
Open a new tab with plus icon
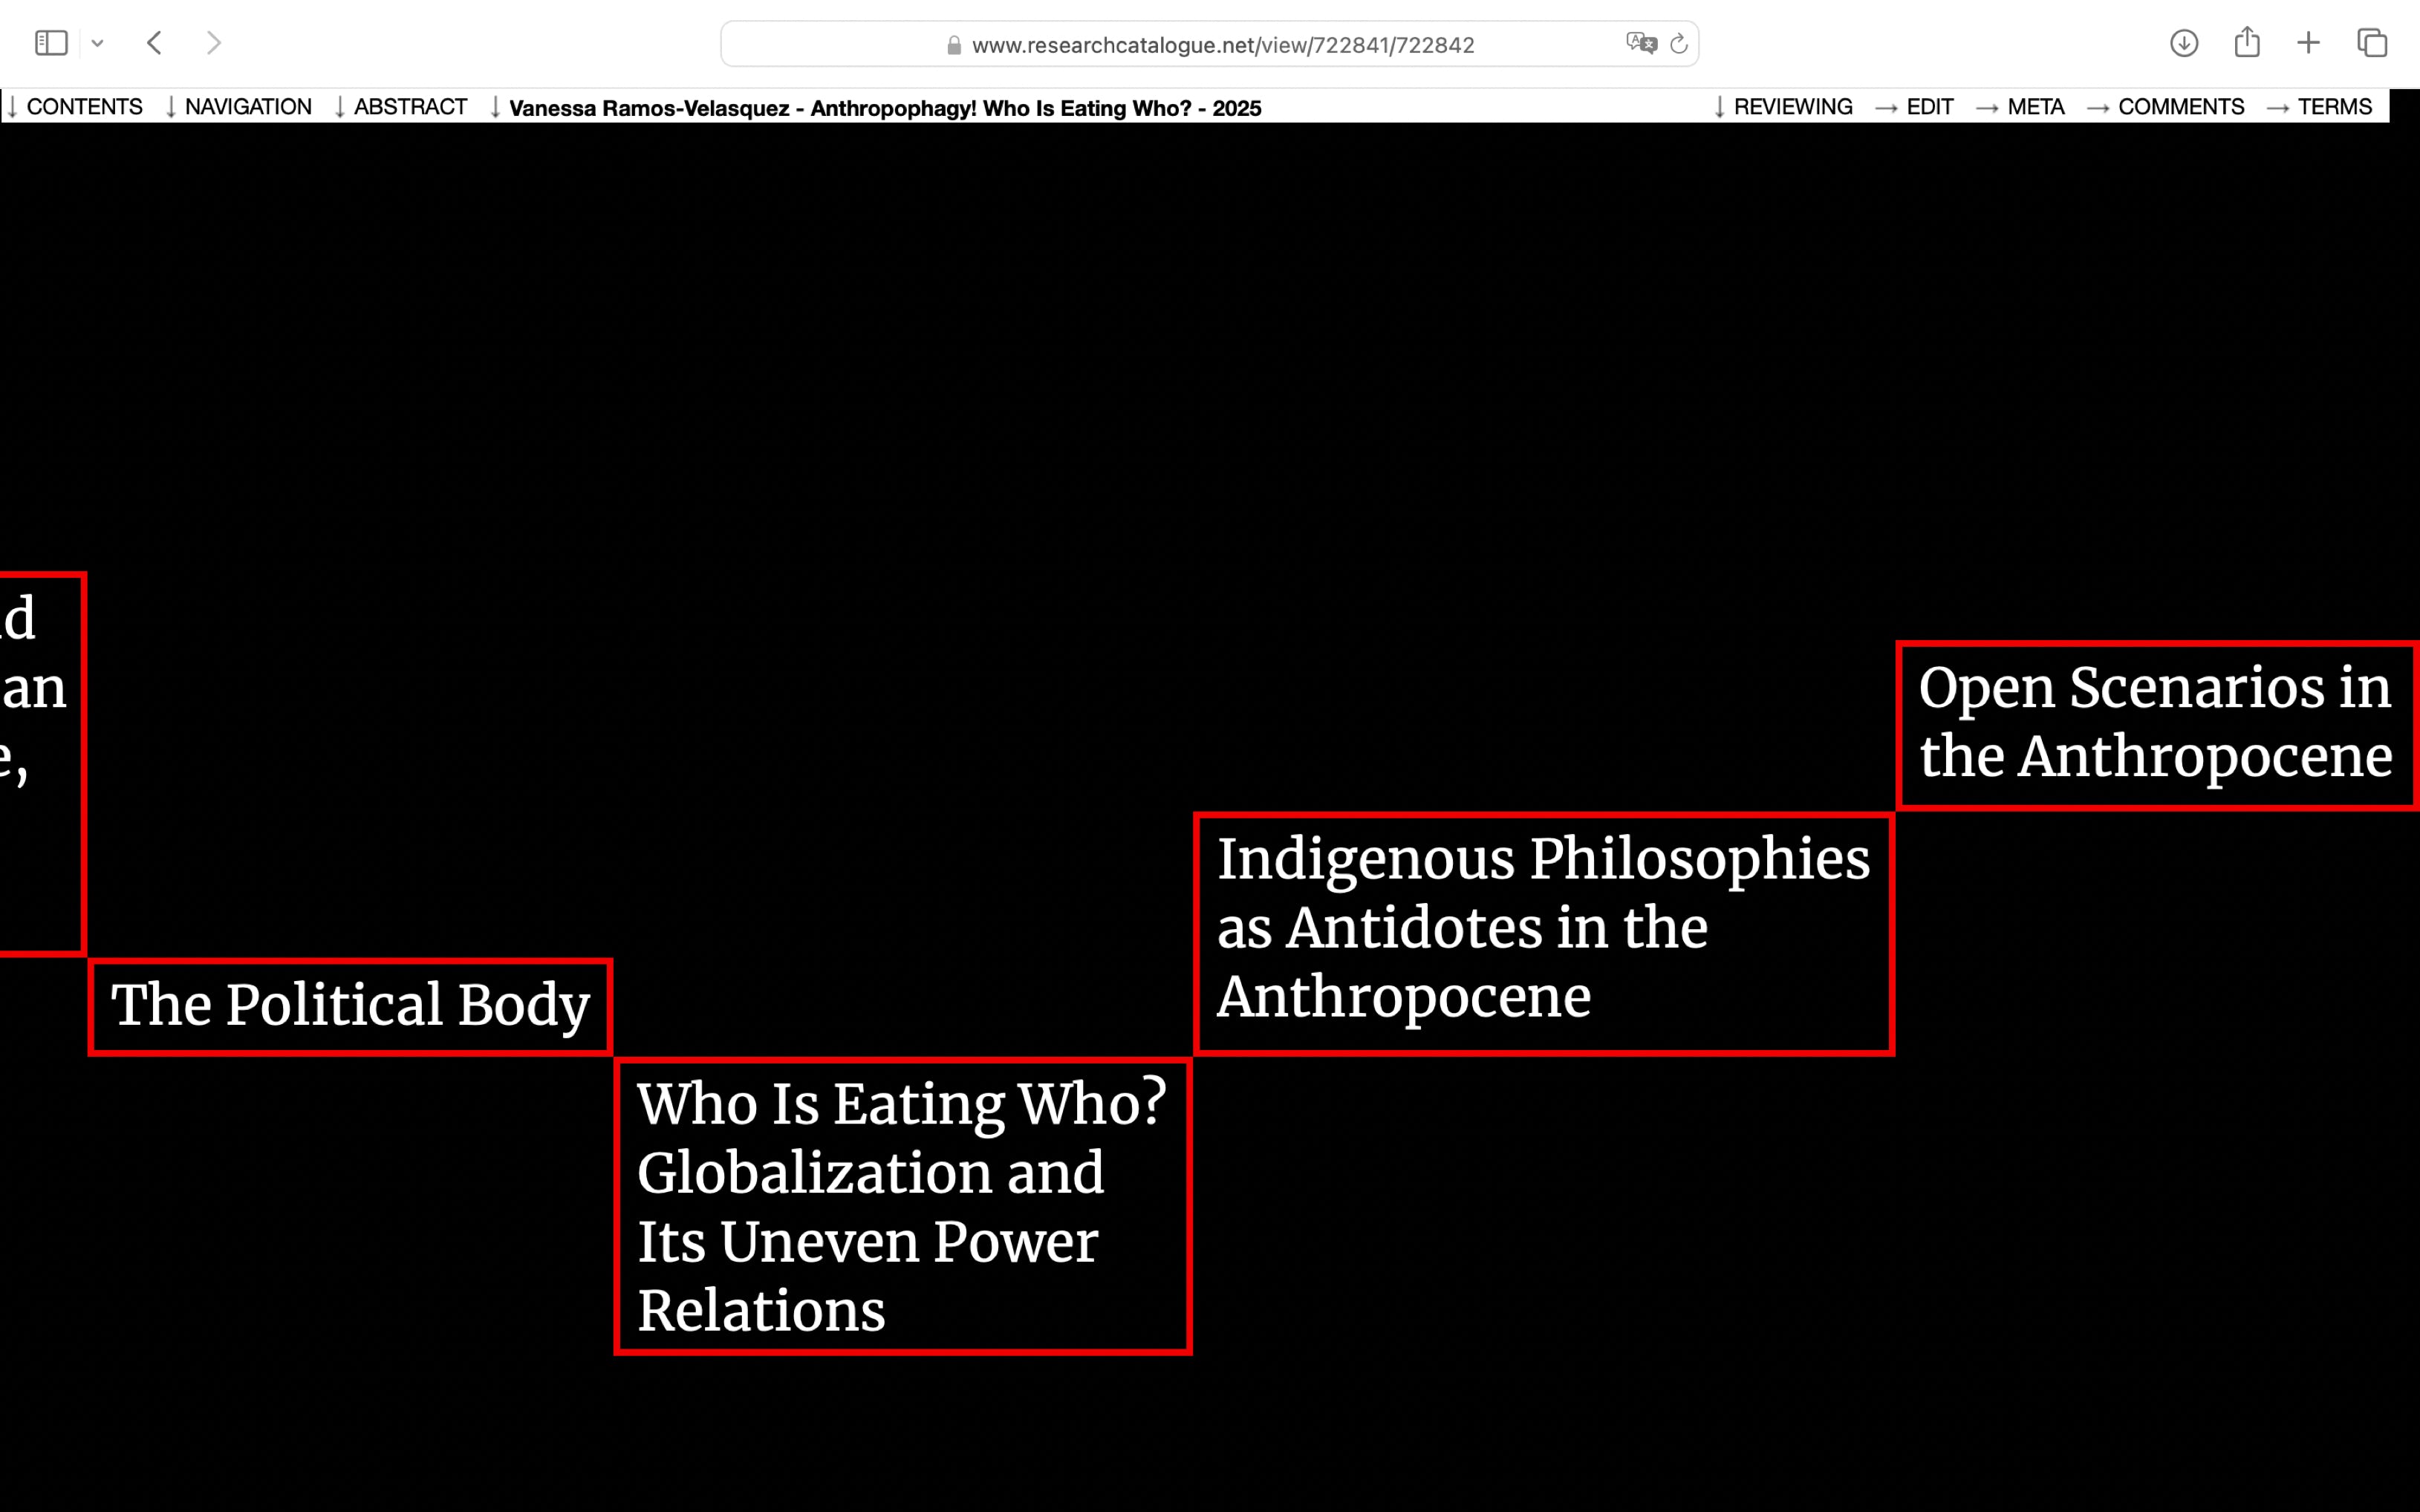(2308, 43)
